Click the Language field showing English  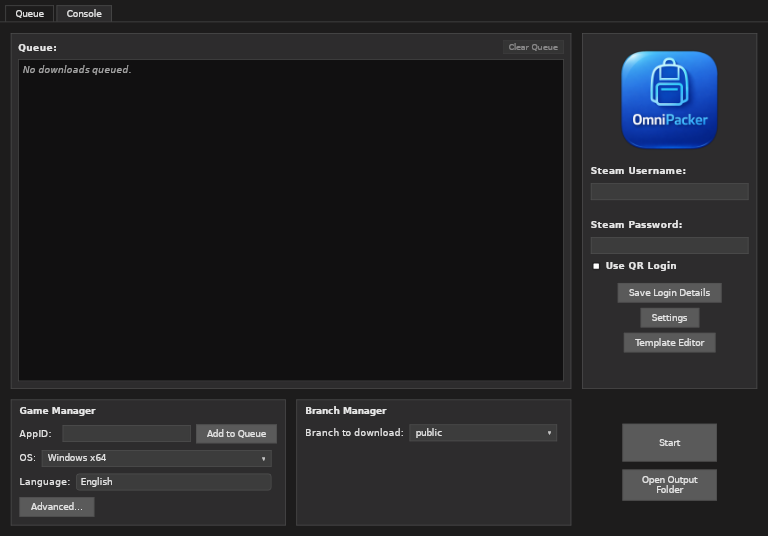[x=173, y=482]
